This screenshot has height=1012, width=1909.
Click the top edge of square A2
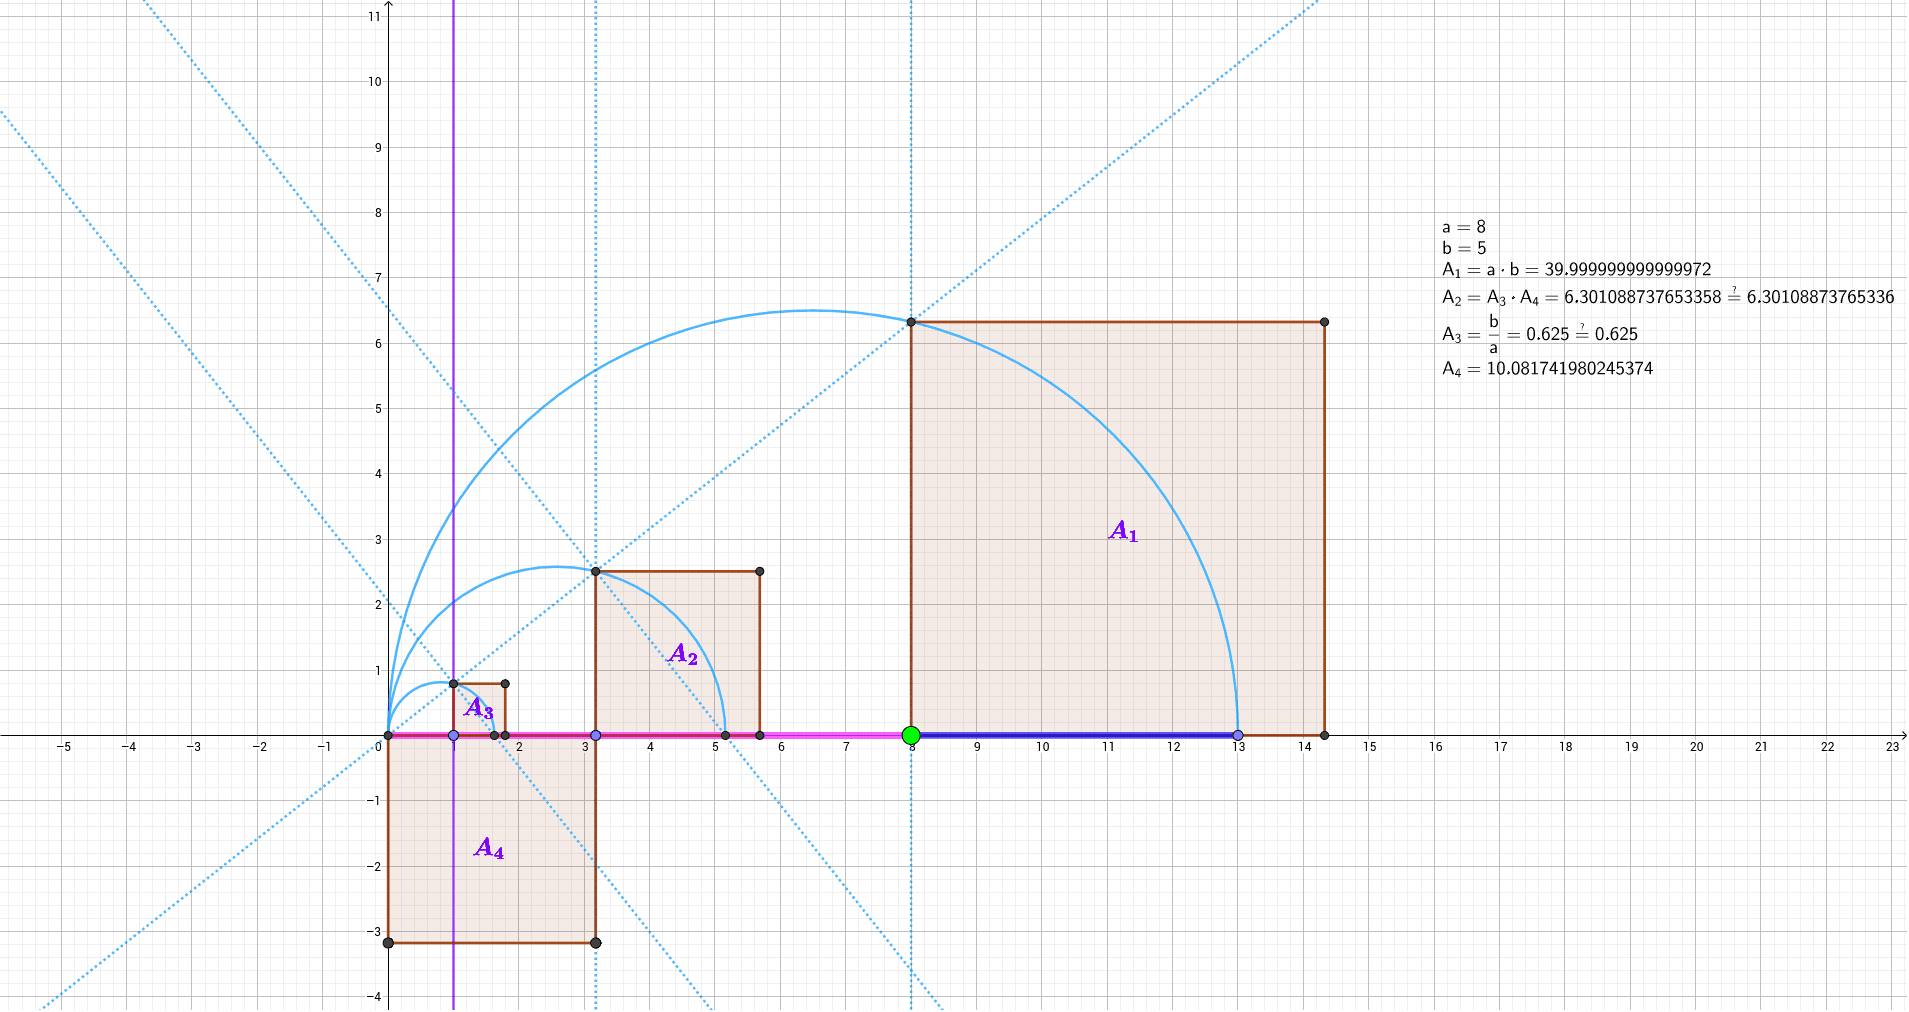tap(678, 572)
